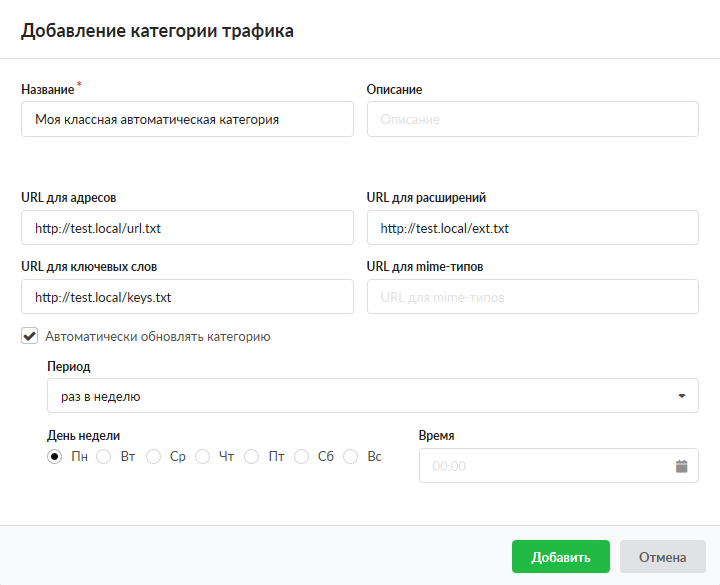Focus the Название text field

pos(187,119)
